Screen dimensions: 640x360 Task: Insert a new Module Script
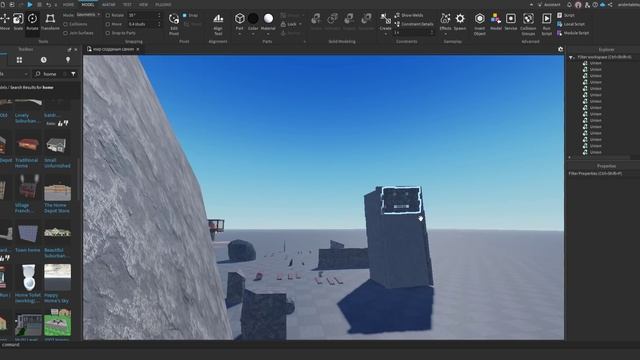573,33
